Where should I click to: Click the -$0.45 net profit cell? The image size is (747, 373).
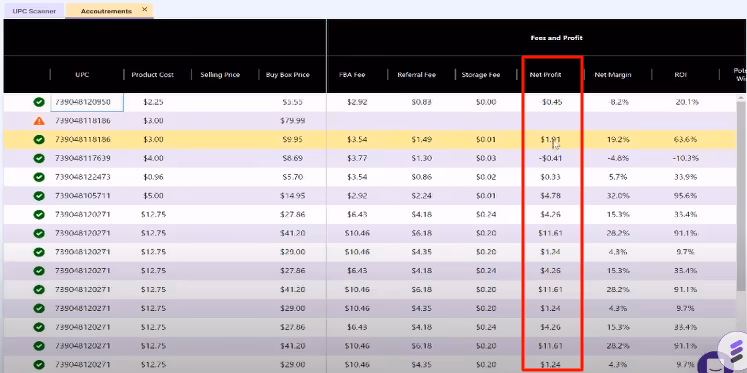click(x=551, y=102)
